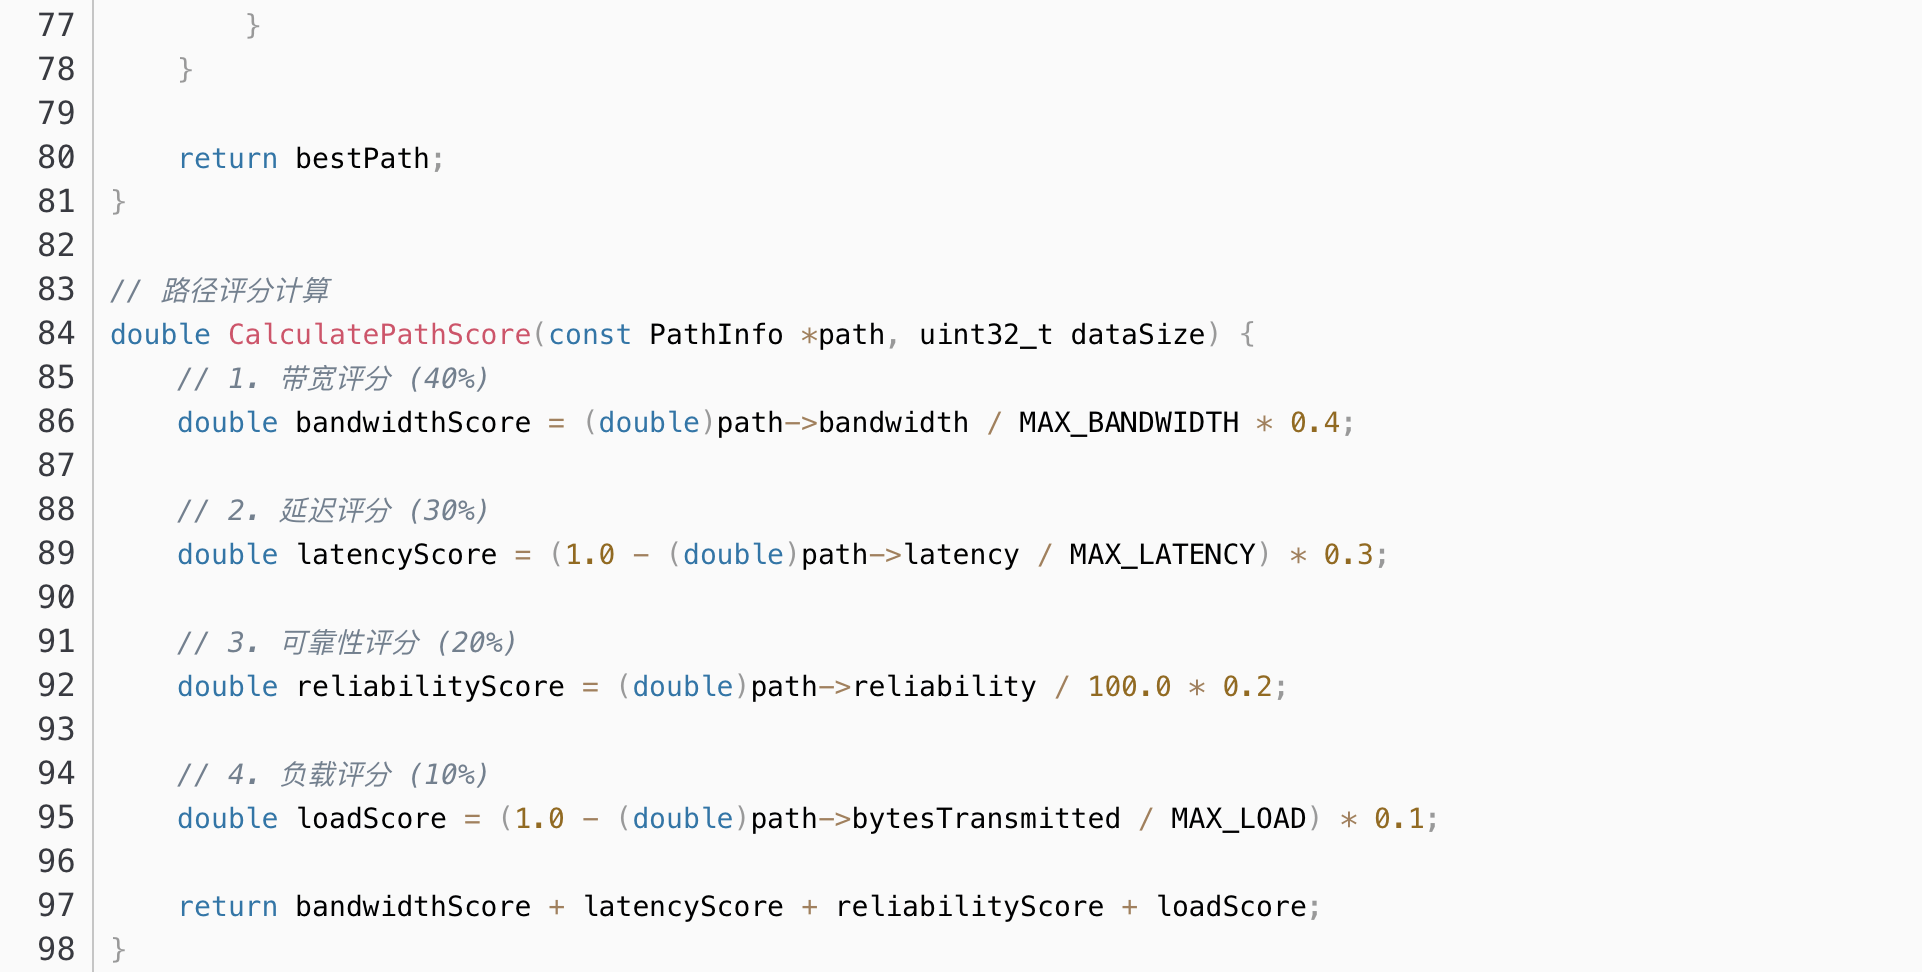This screenshot has width=1922, height=972.
Task: Click the MAX_BANDWIDTH constant
Action: coord(1128,422)
